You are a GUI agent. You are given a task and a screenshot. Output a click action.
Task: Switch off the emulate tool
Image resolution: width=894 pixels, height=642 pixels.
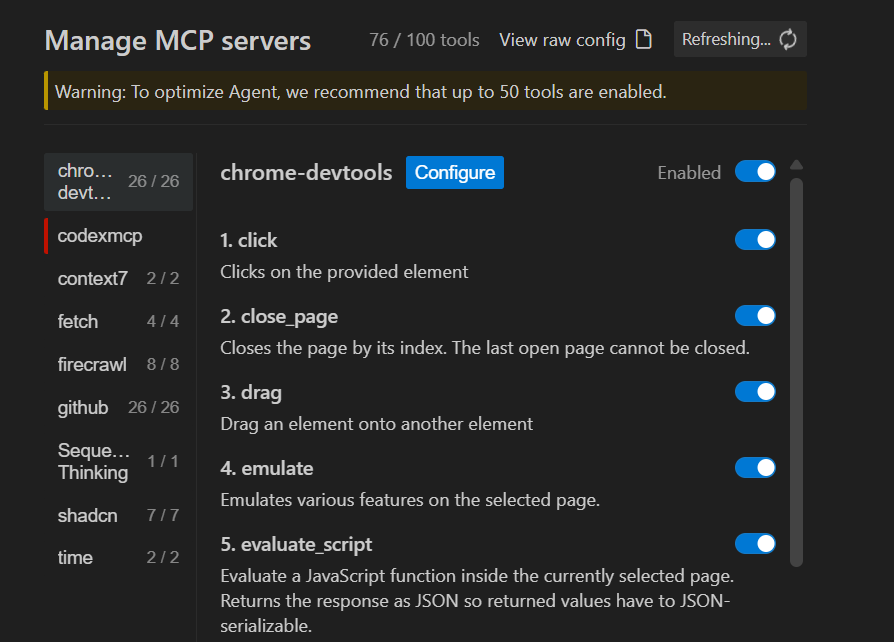755,468
